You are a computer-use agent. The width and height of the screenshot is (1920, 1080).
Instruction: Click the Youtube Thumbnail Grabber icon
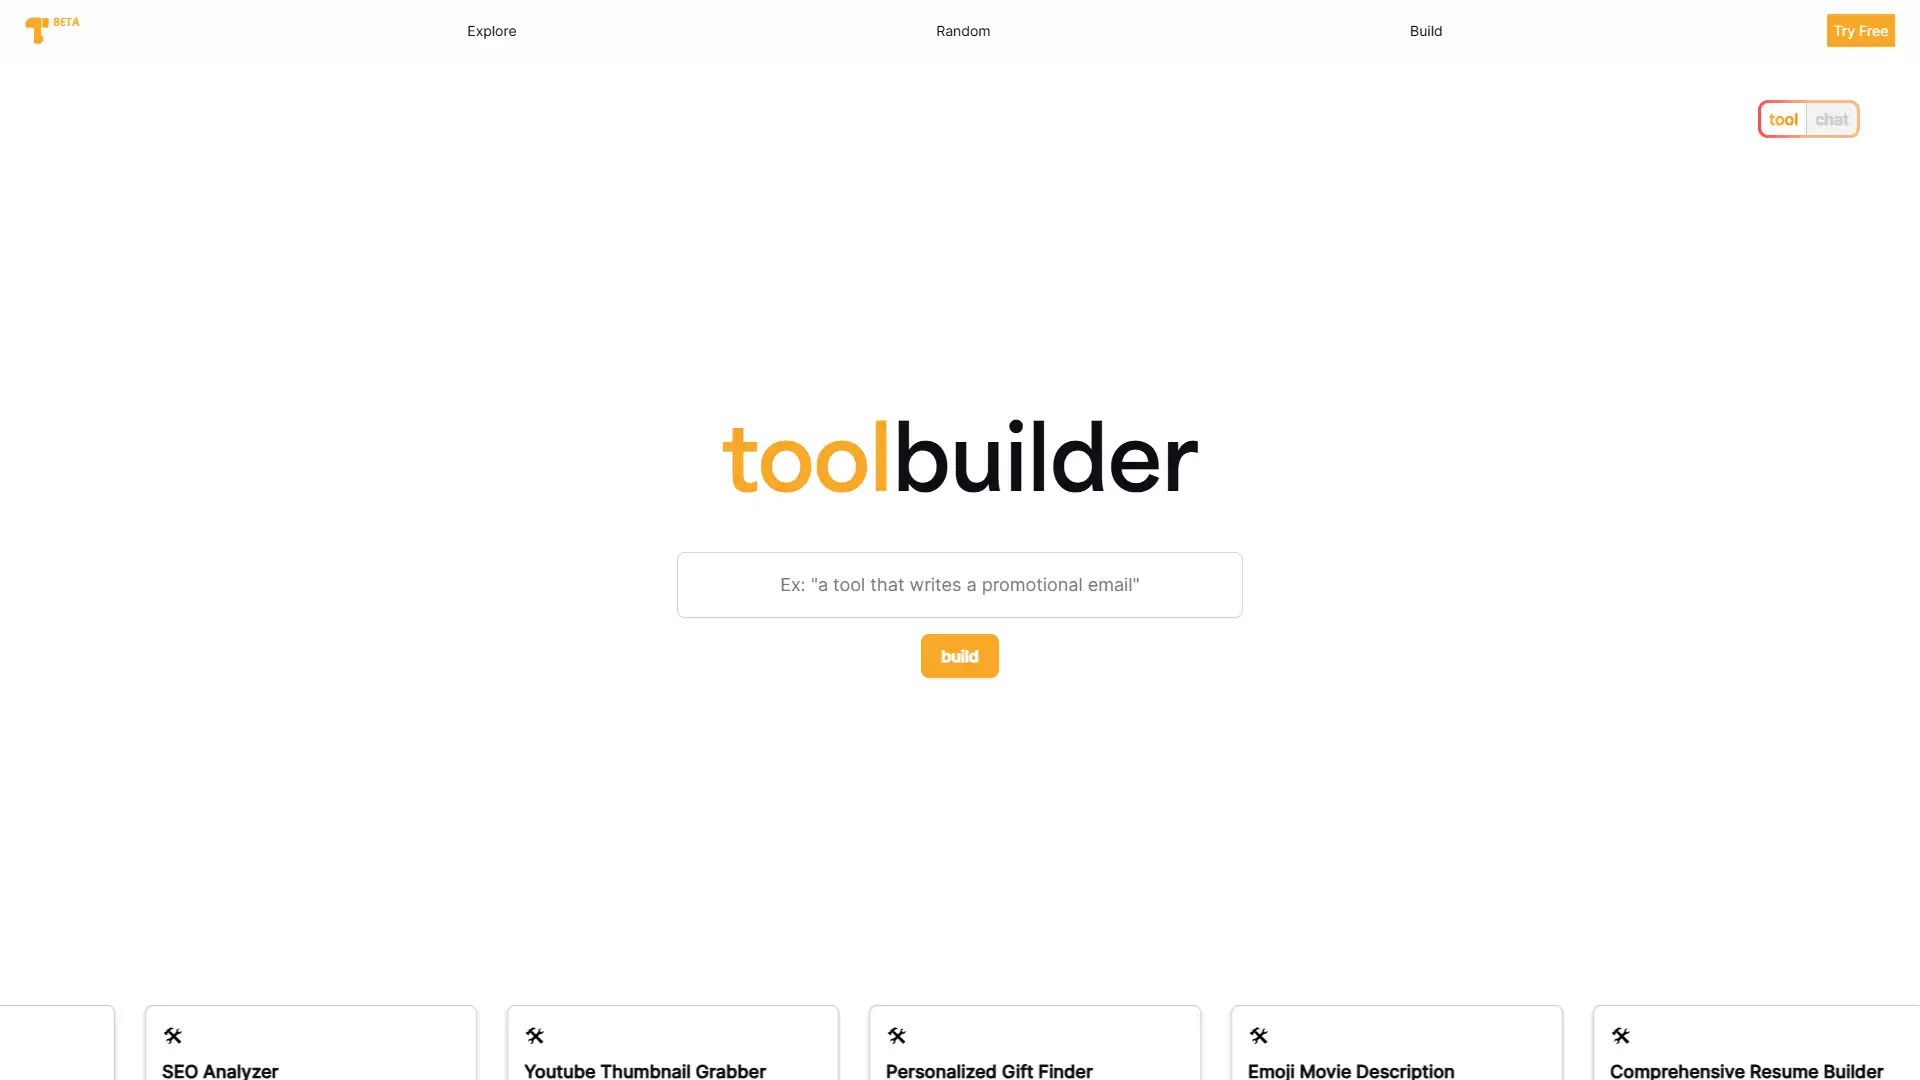pos(535,1036)
